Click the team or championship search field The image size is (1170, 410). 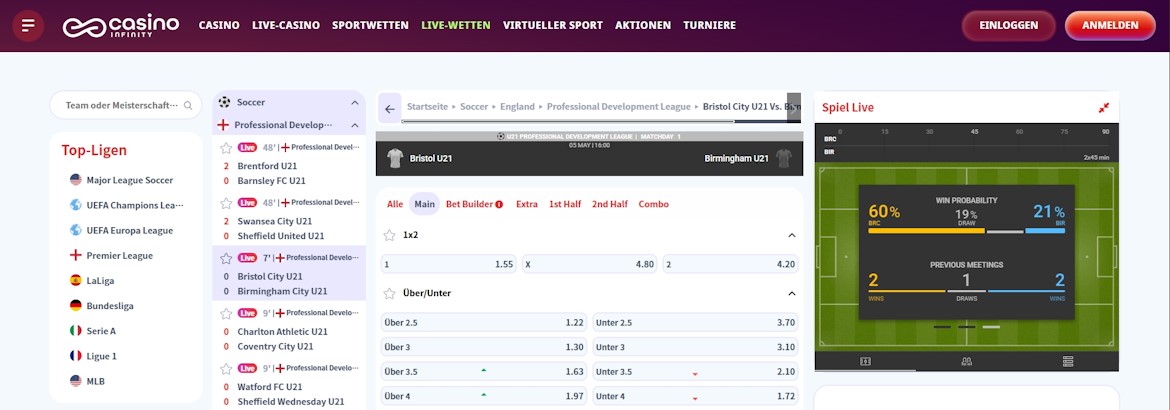tap(125, 105)
